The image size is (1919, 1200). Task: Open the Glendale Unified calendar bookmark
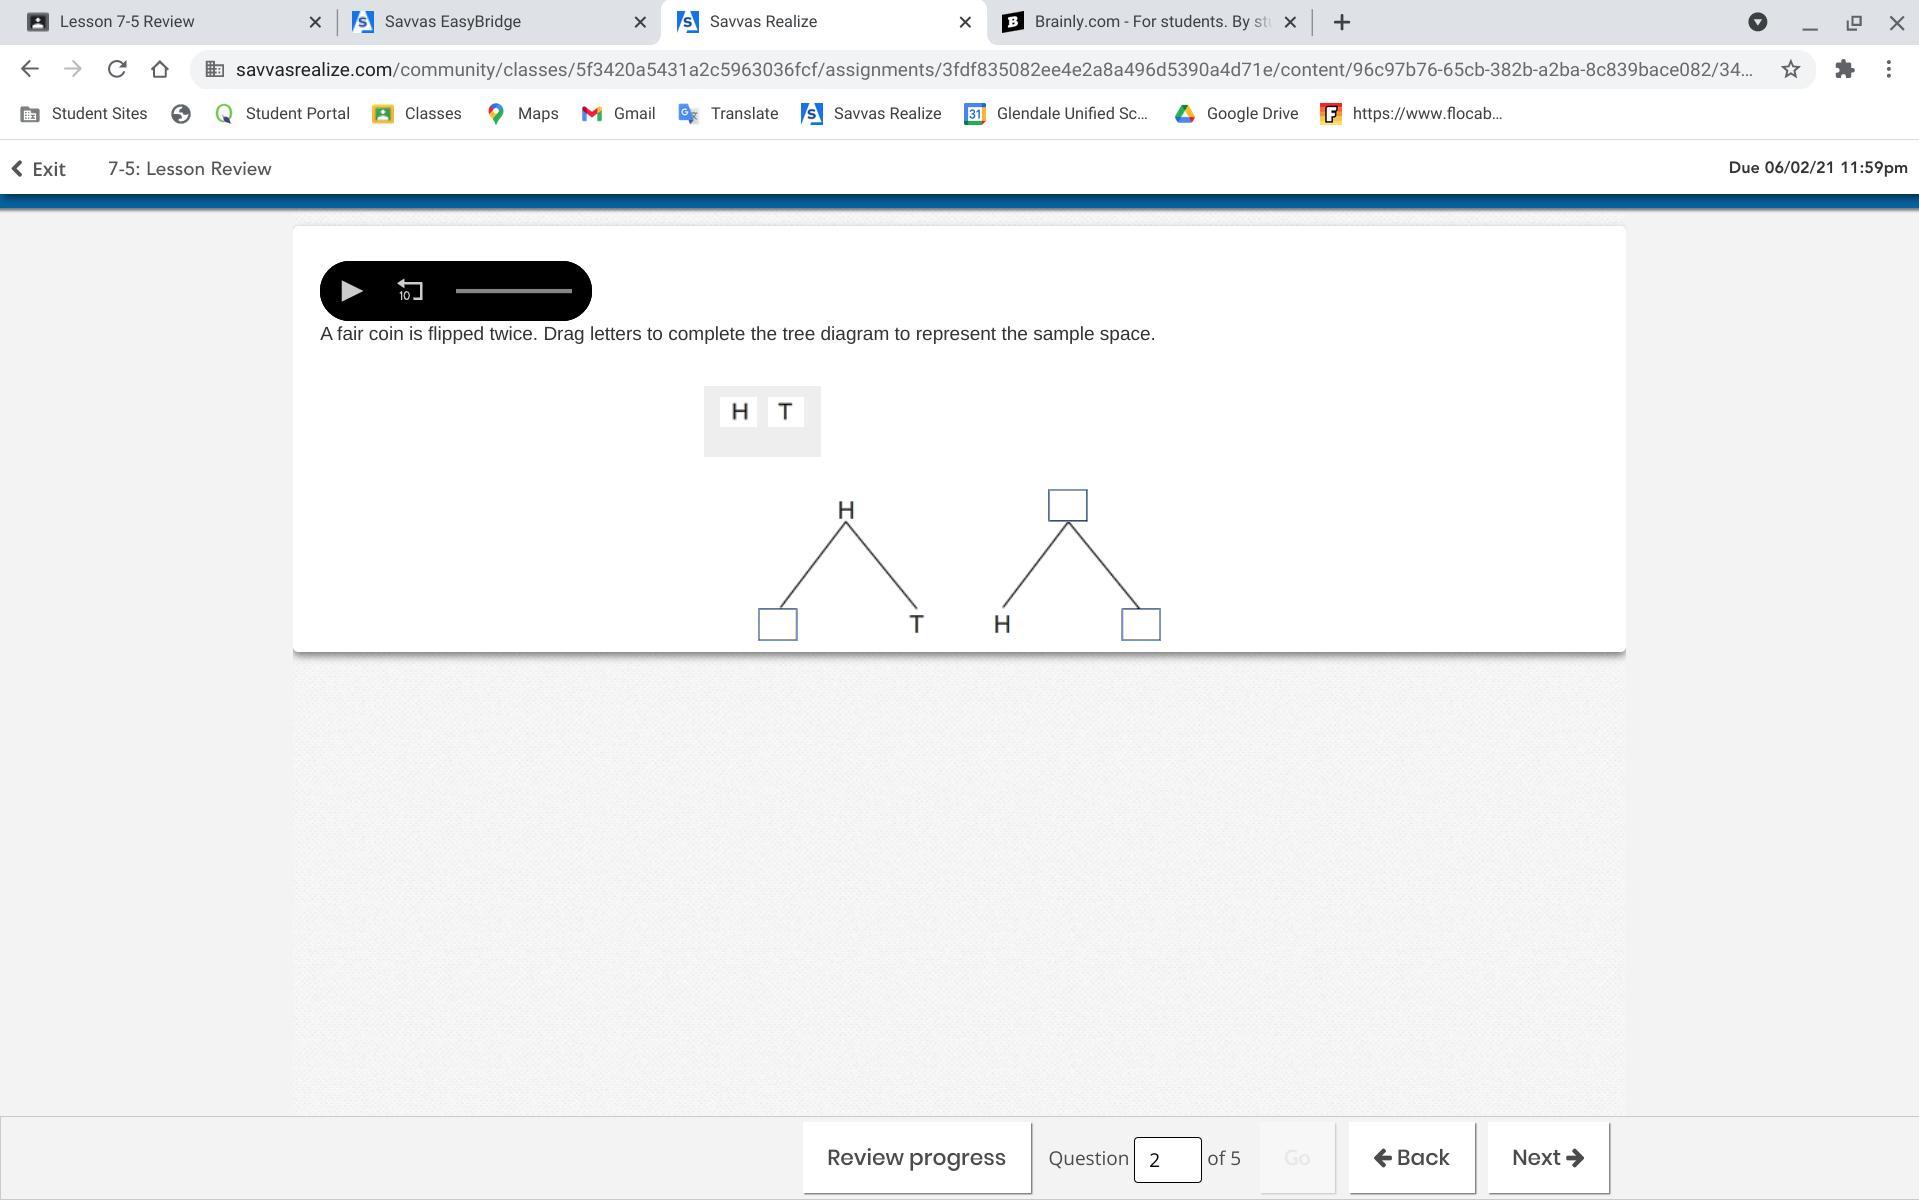pos(1056,114)
